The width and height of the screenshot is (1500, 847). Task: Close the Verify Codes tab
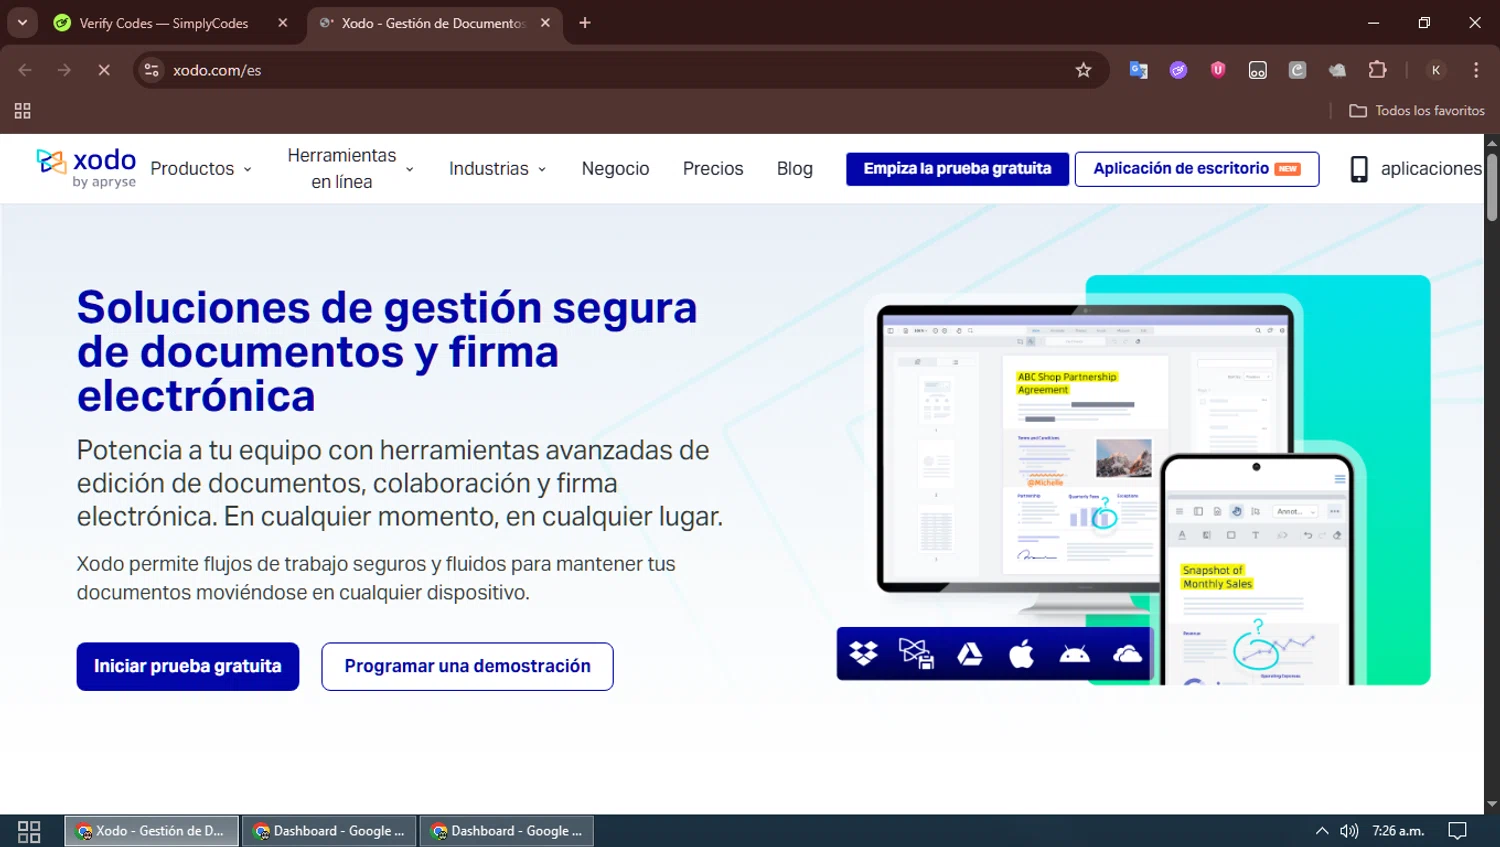(283, 23)
